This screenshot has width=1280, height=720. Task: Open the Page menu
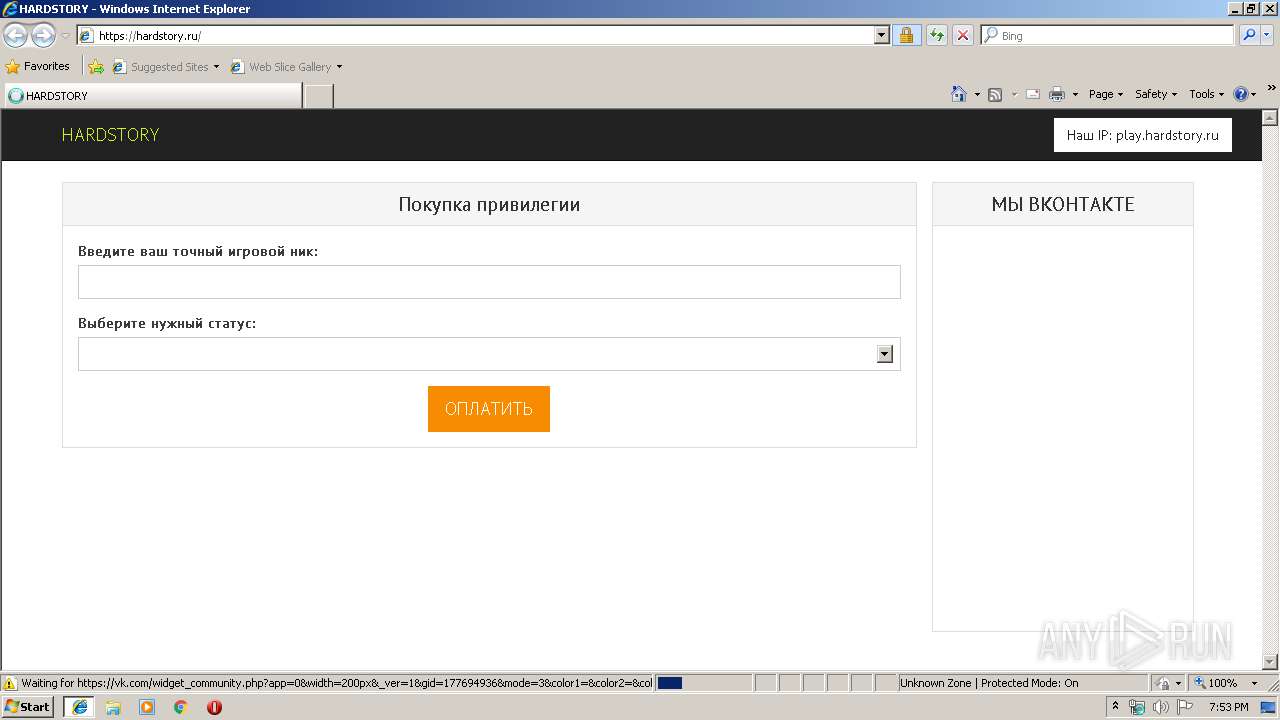point(1106,94)
